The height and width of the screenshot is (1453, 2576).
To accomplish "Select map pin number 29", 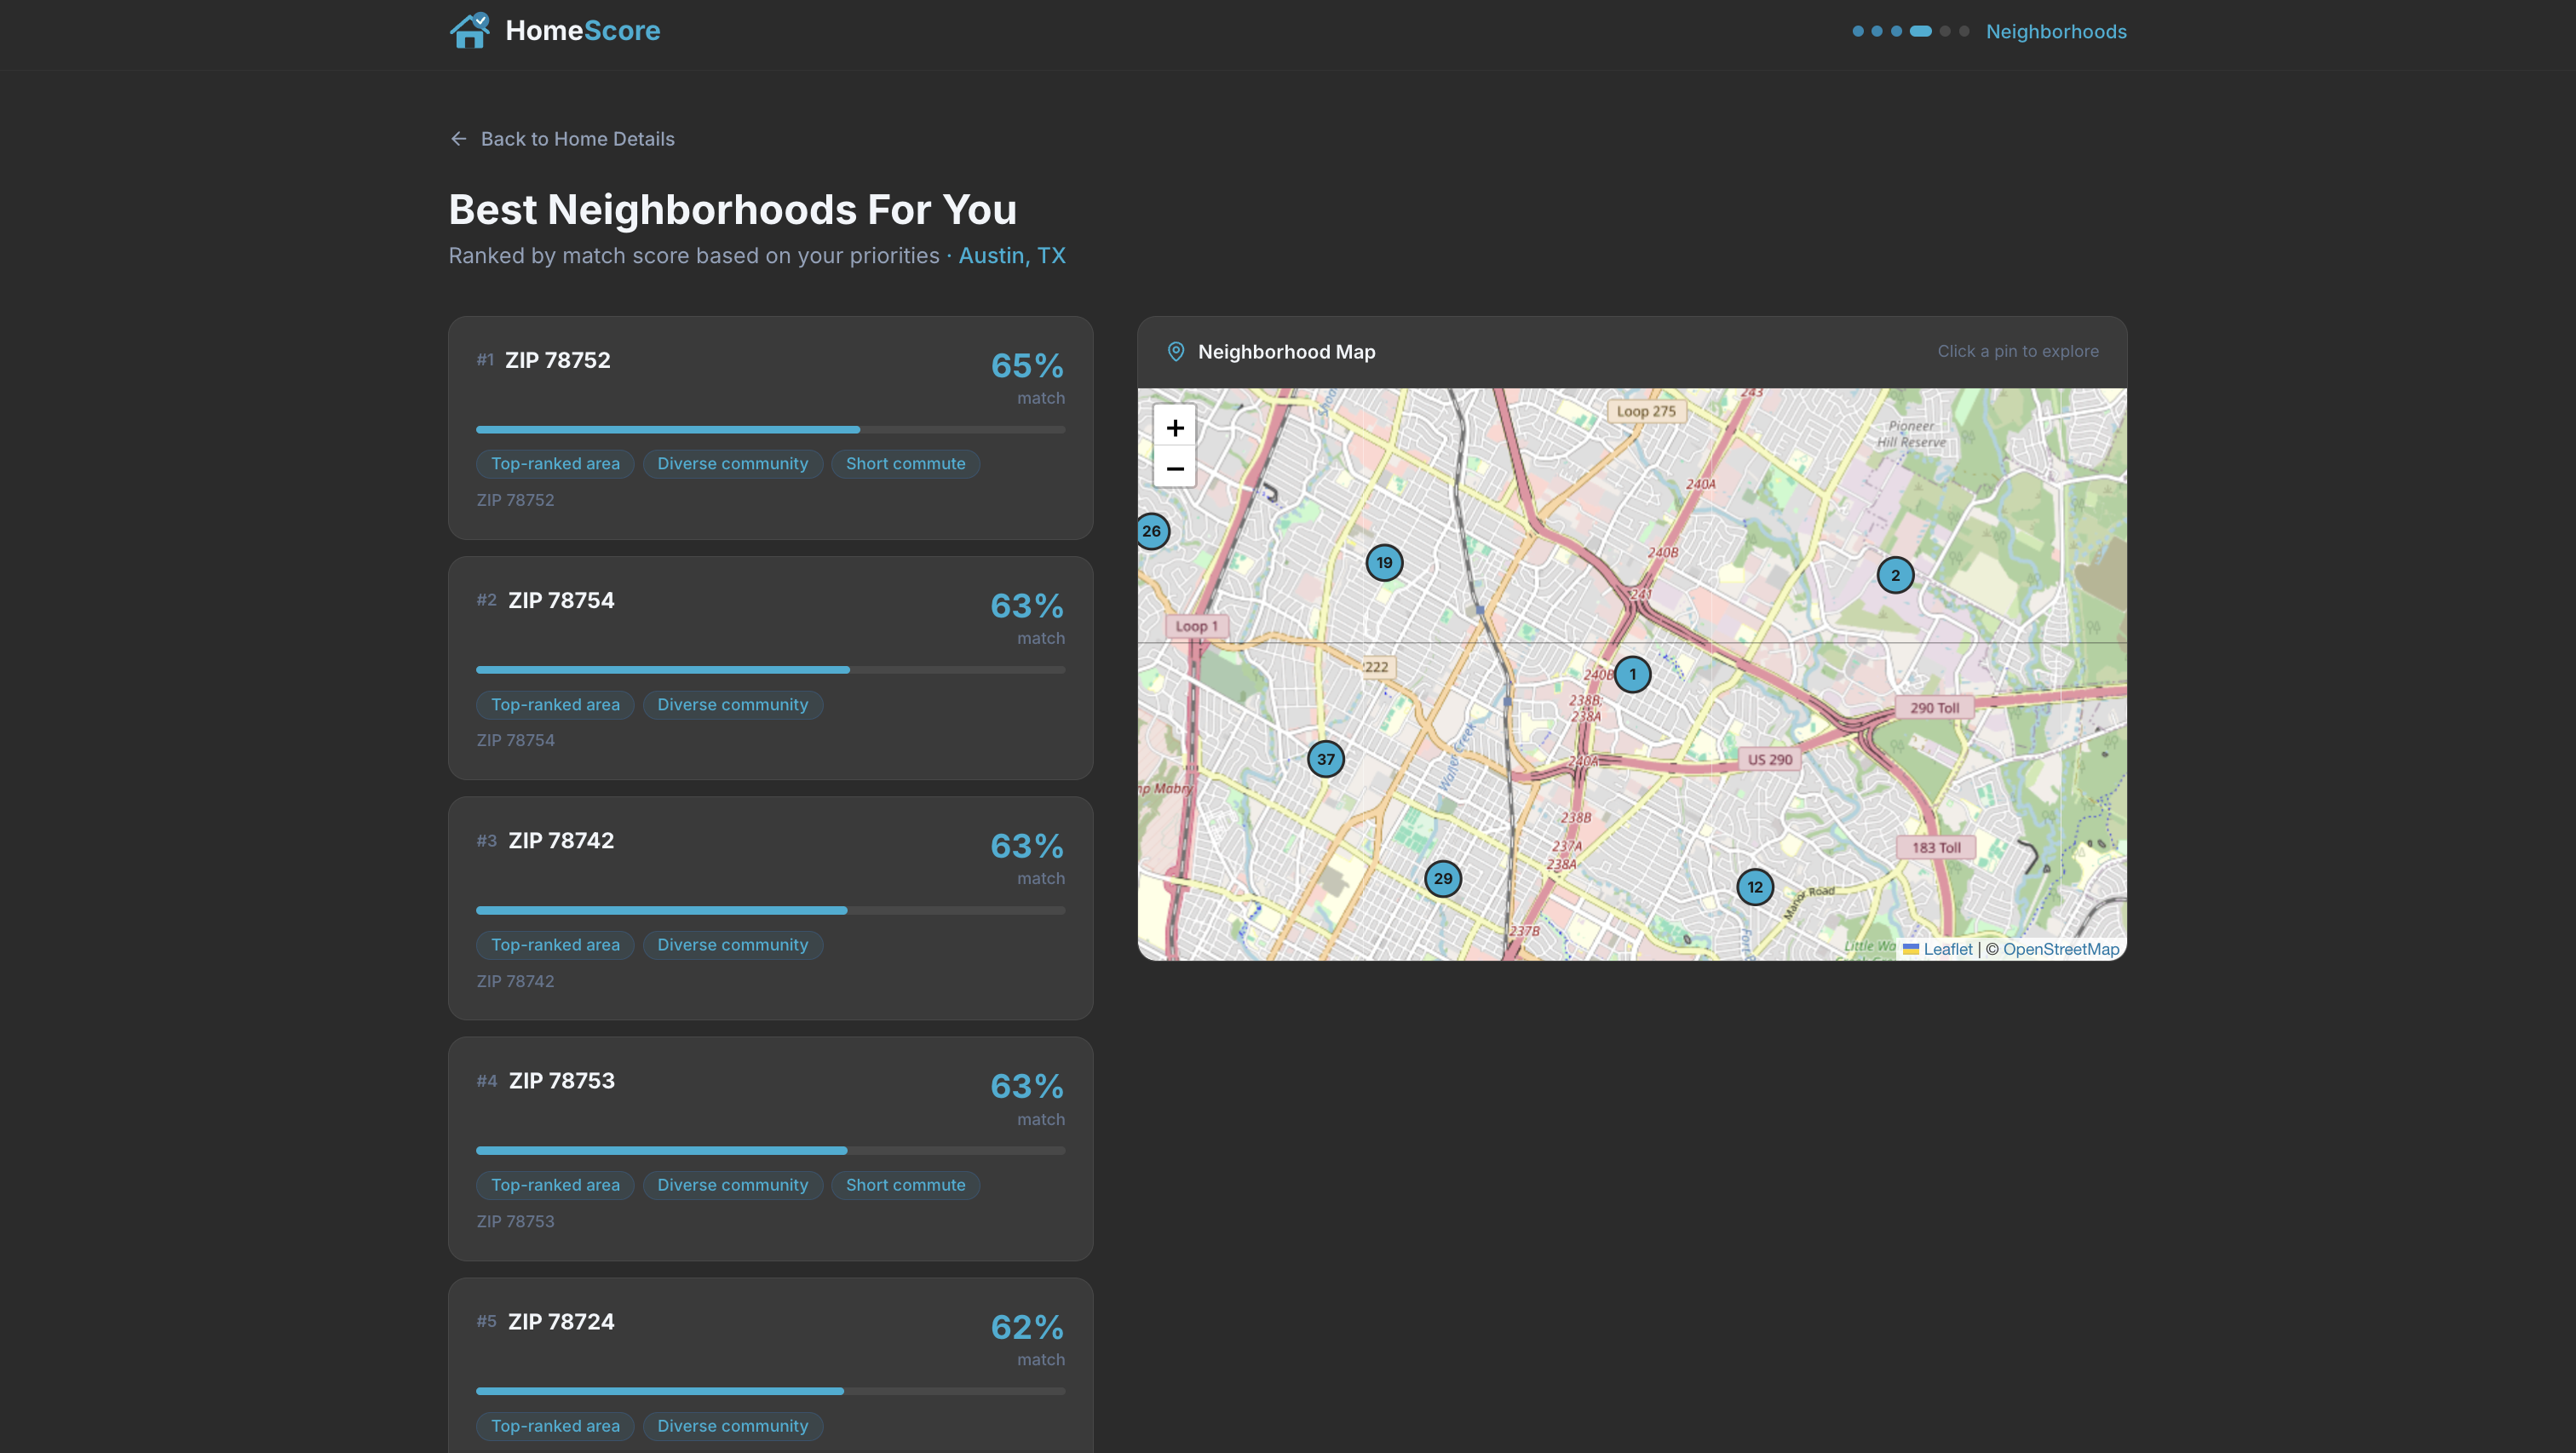I will (1442, 879).
